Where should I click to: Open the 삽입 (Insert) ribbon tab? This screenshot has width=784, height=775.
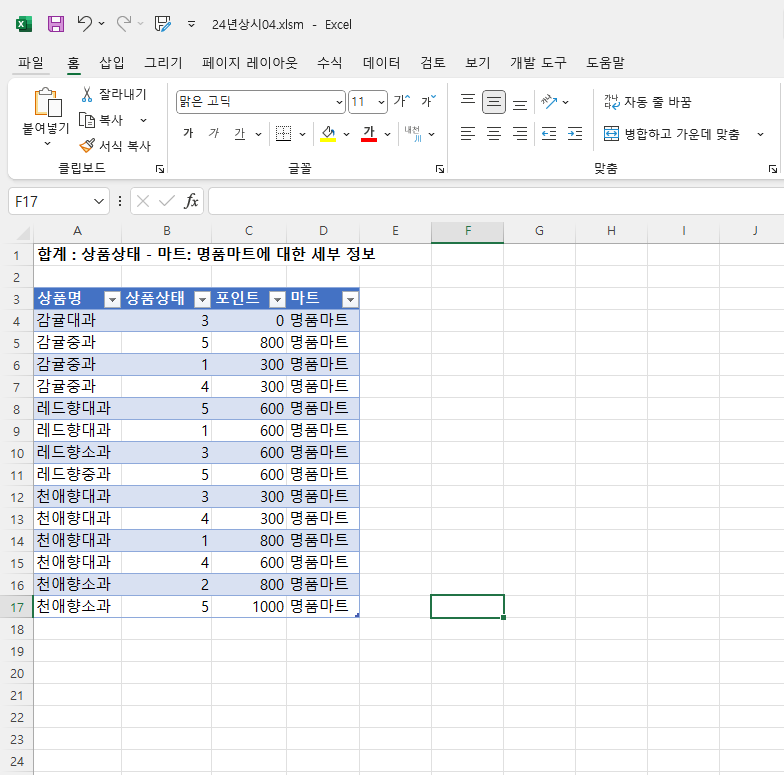pyautogui.click(x=112, y=63)
